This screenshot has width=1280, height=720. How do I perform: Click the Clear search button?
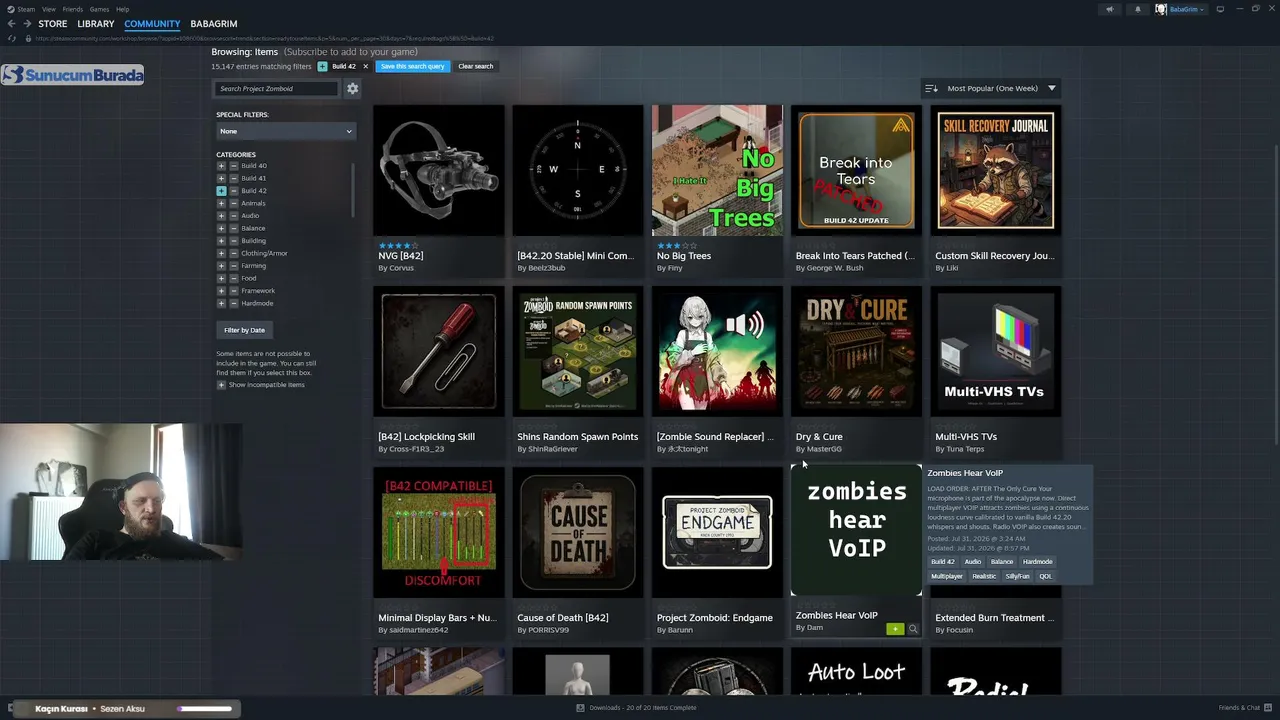476,66
